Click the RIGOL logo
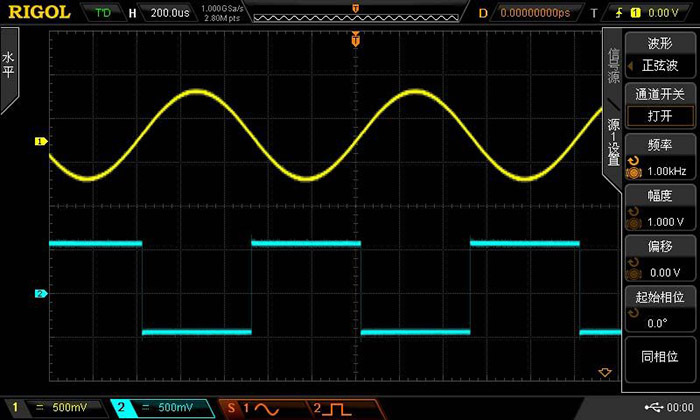The image size is (700, 420). [x=36, y=13]
